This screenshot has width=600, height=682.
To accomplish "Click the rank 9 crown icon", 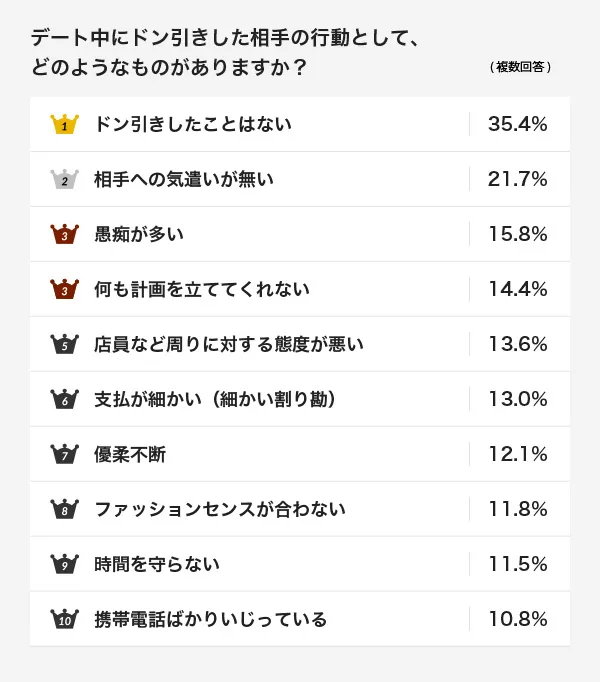I will (x=64, y=564).
